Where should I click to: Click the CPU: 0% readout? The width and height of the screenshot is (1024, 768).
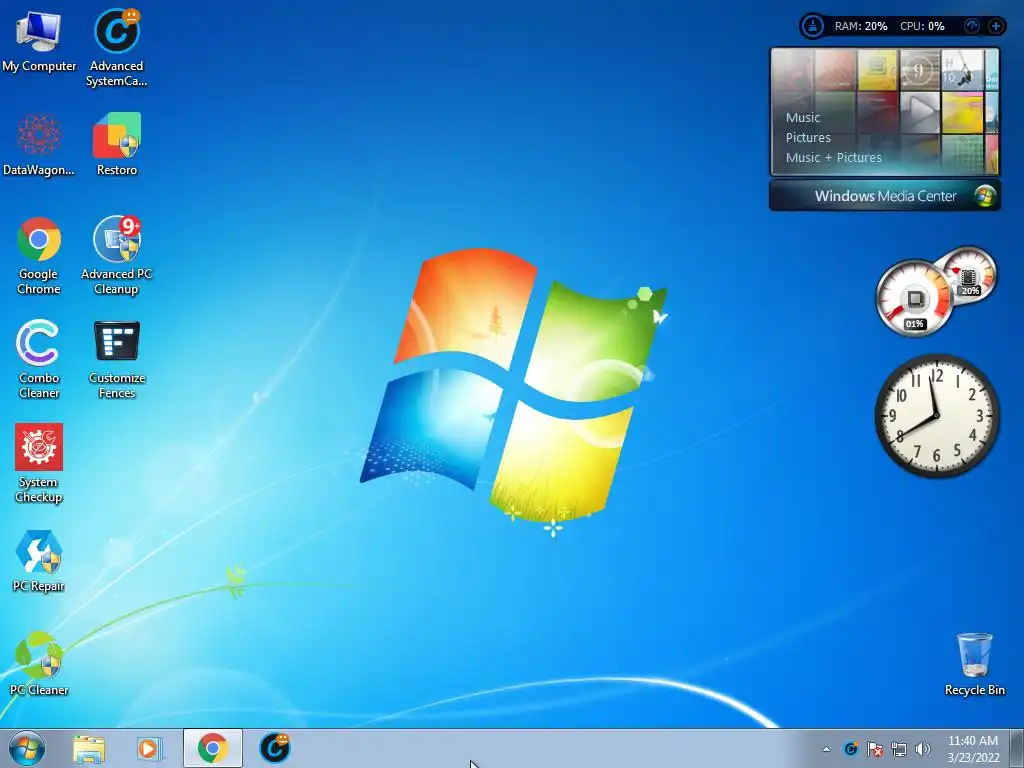point(922,26)
